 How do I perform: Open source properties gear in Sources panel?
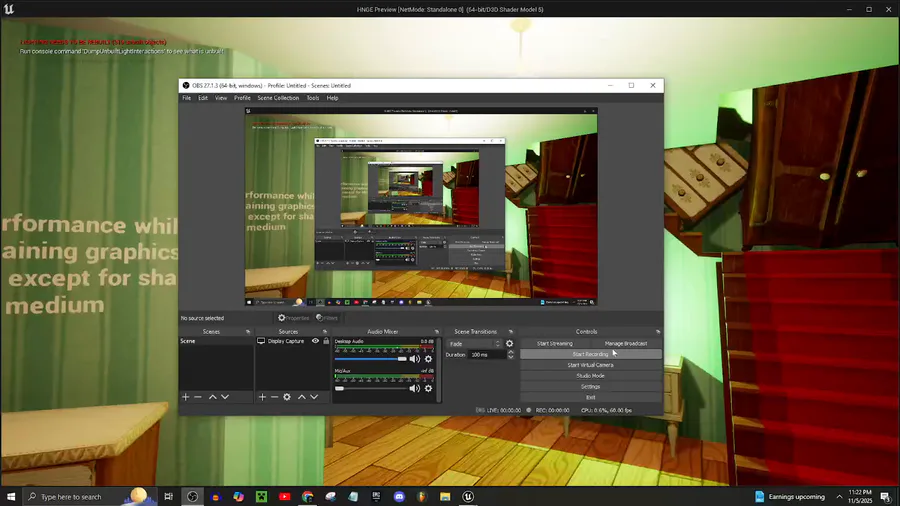click(287, 397)
